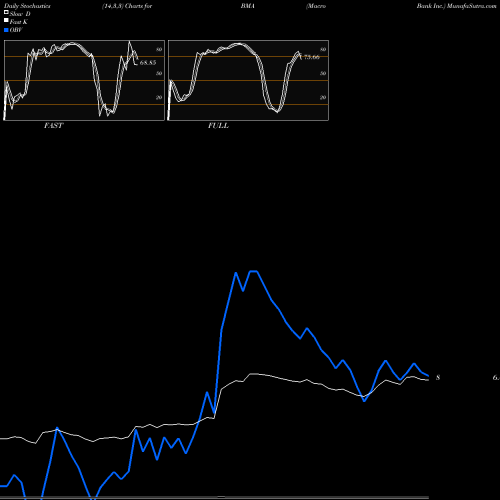Click the 50 axis label in FAST chart
Screen dimensions: 500x500
click(159, 73)
